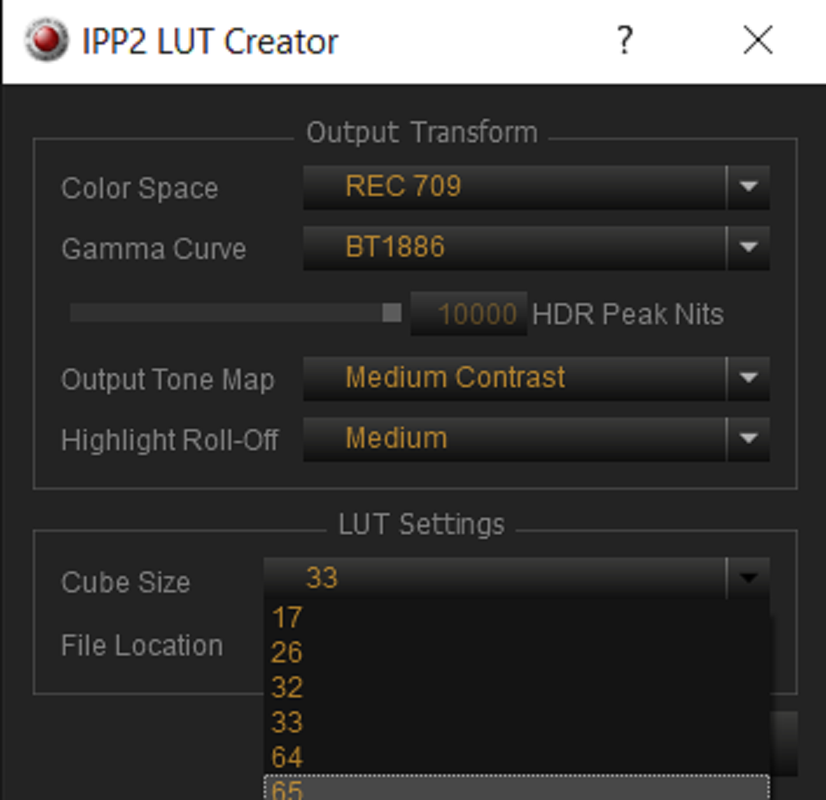
Task: Click the red RED app icon in title bar
Action: click(47, 40)
